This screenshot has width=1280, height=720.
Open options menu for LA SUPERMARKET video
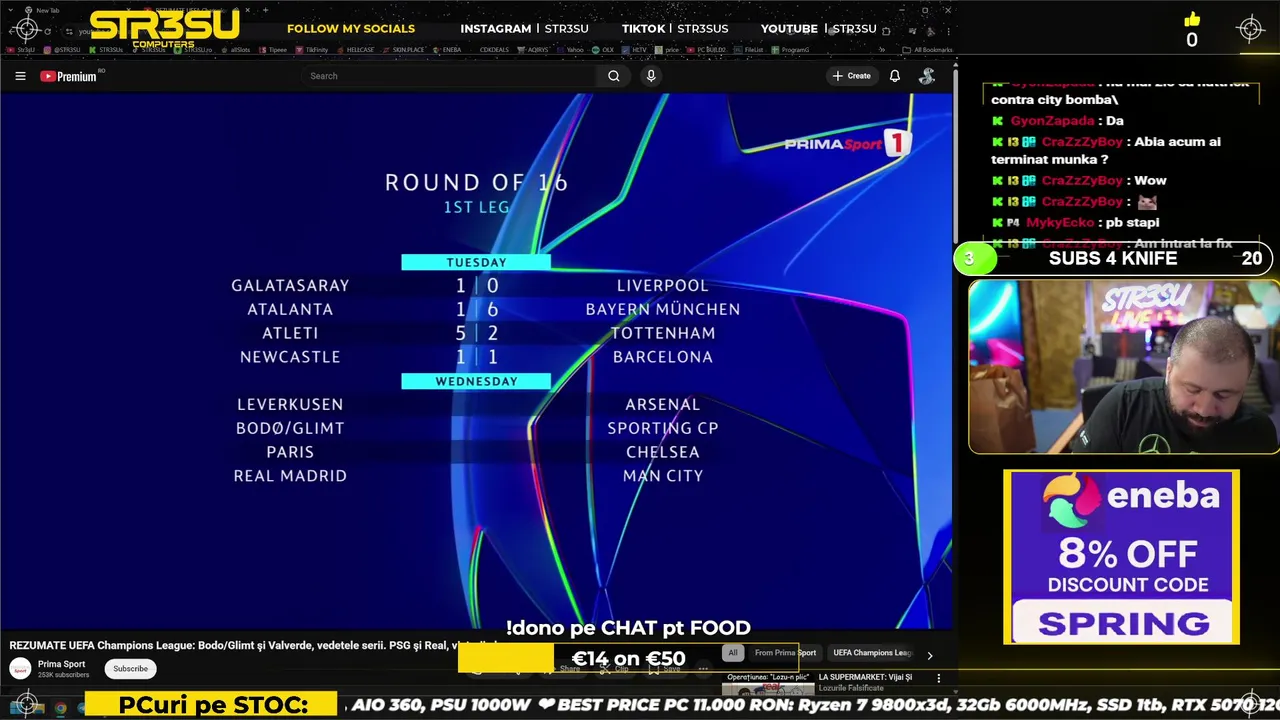click(x=938, y=678)
